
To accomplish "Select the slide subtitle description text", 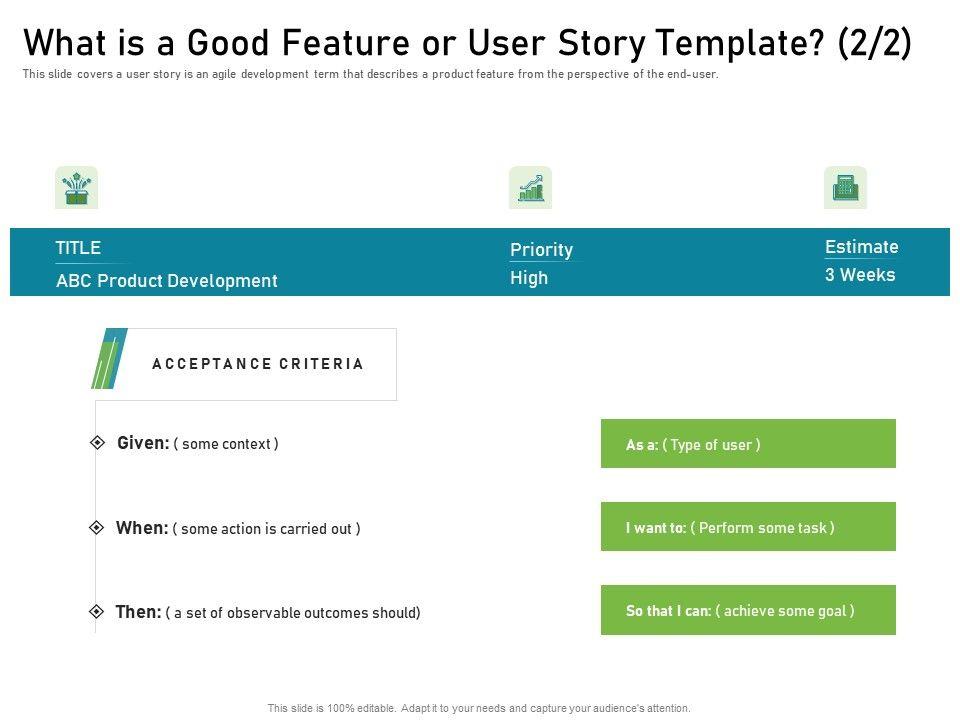I will click(x=370, y=75).
